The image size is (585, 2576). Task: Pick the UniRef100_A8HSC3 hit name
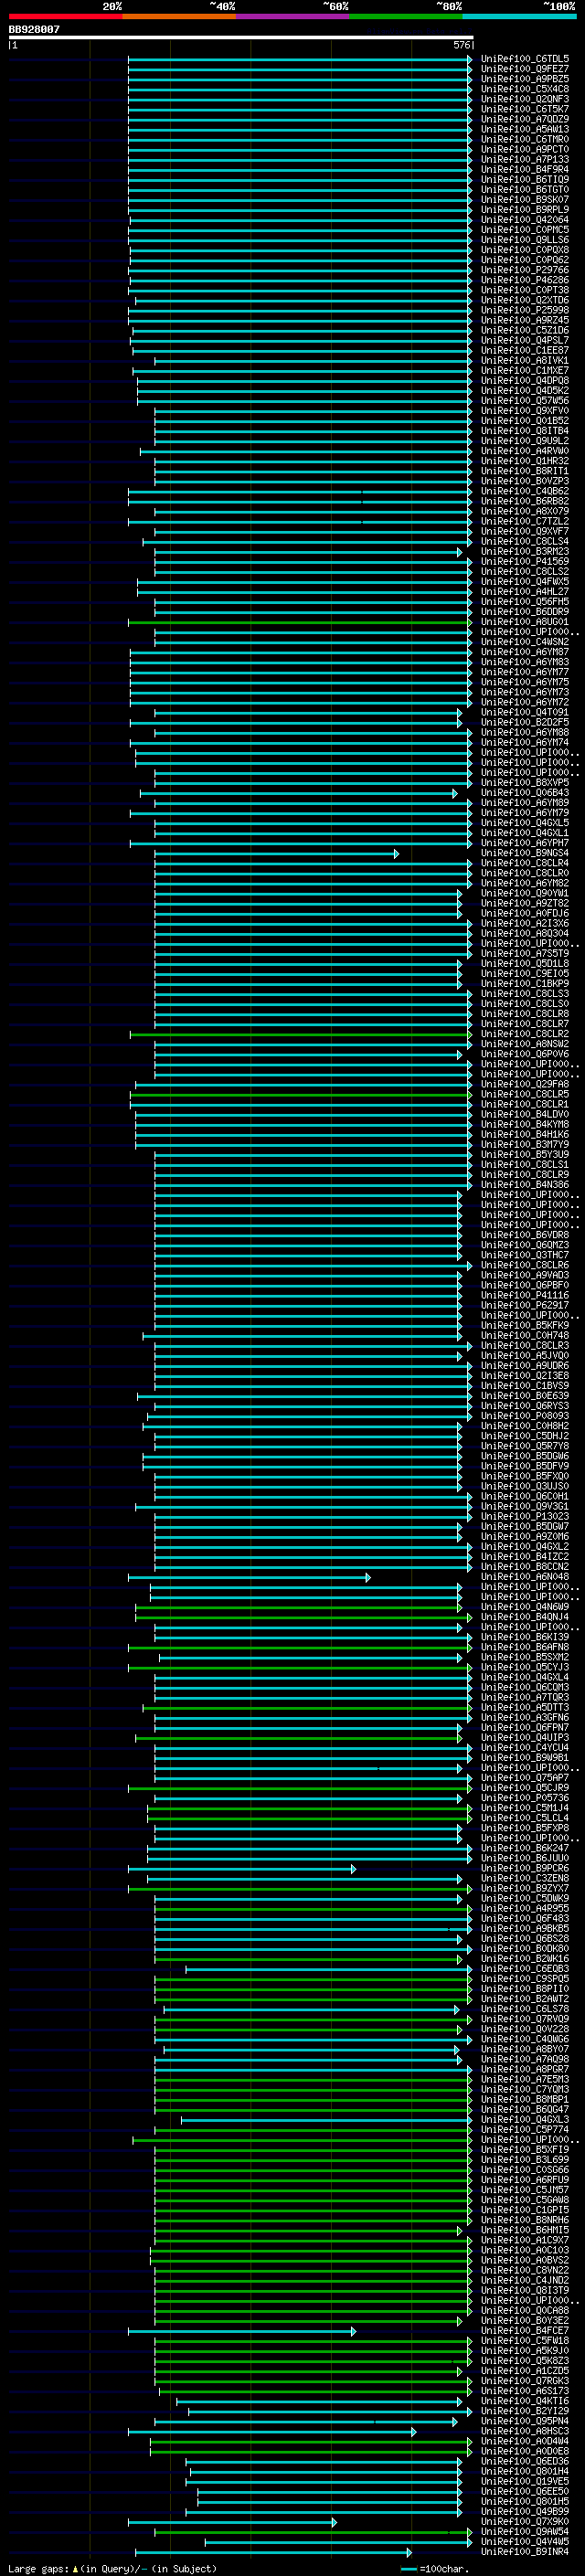[x=525, y=2431]
